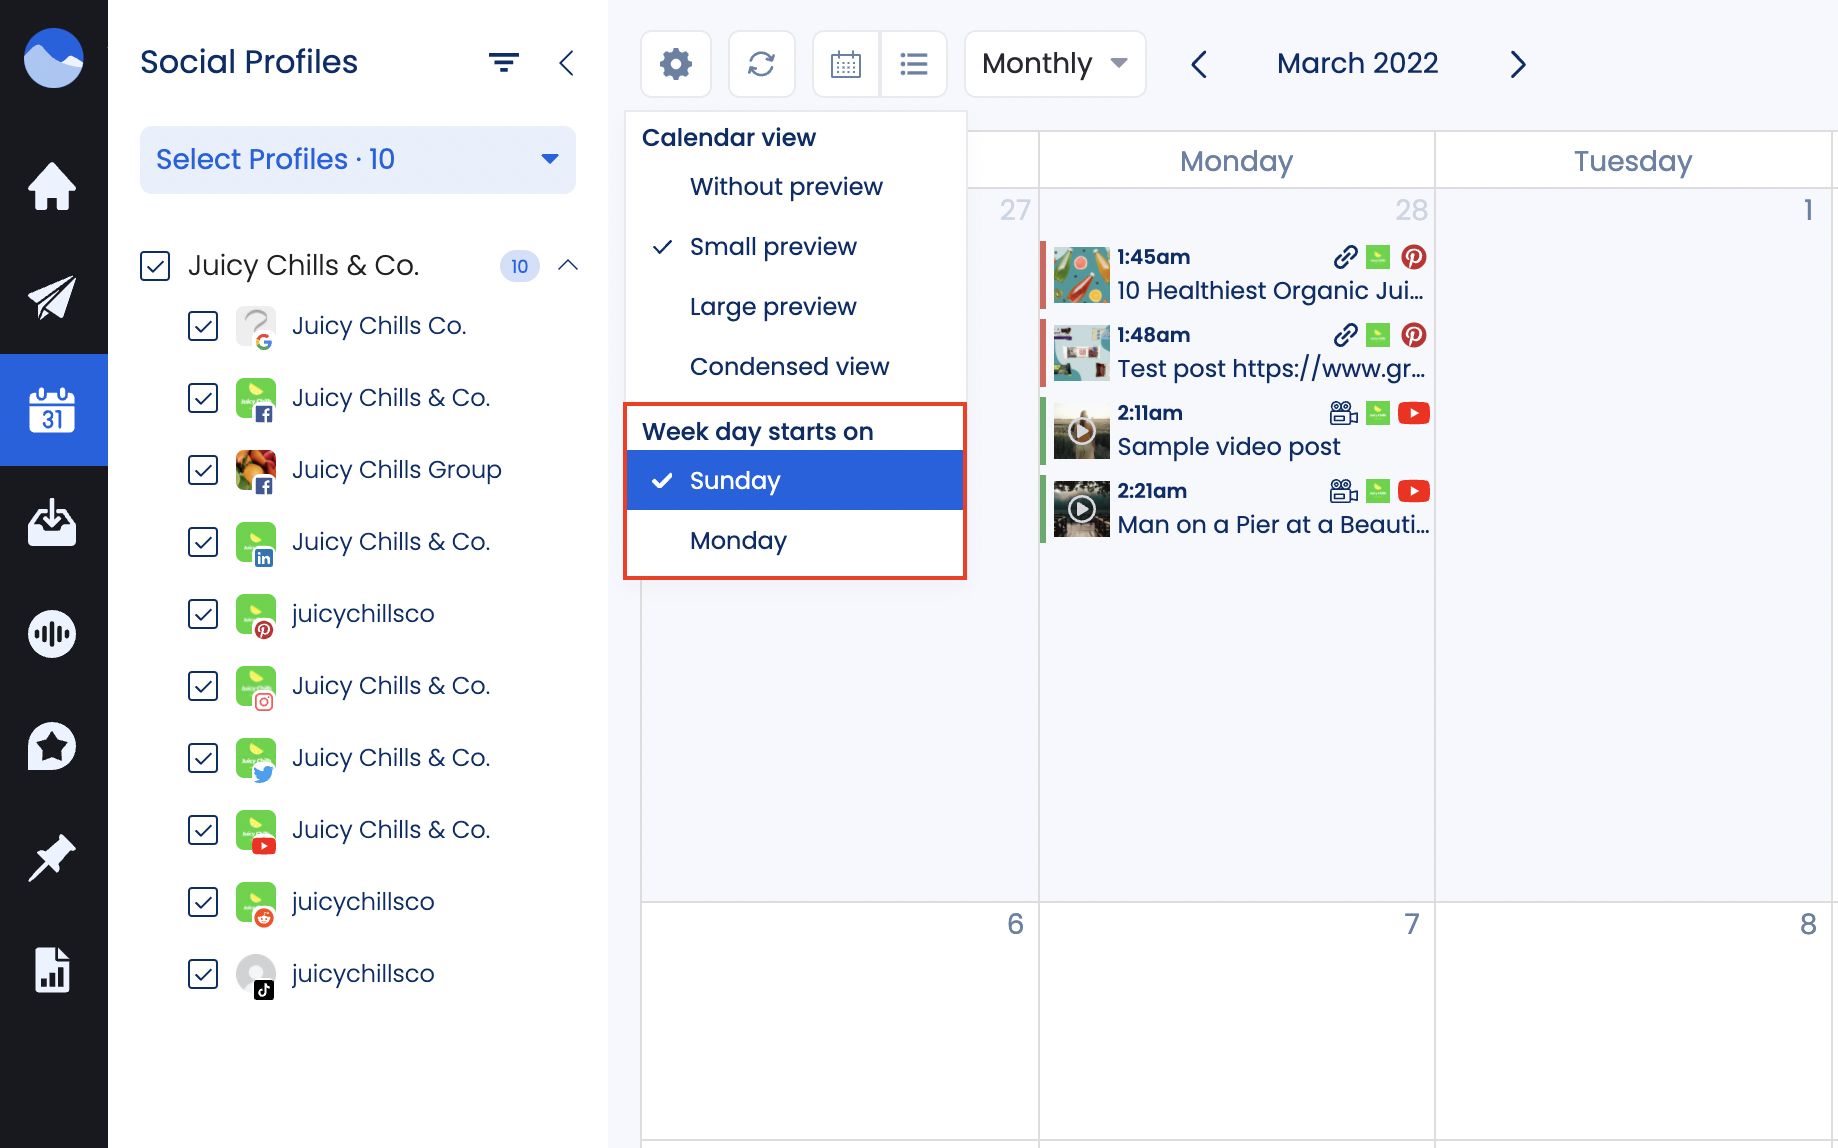Open the 10 Healthiest Organic Jui… title
The width and height of the screenshot is (1838, 1148).
click(x=1270, y=290)
